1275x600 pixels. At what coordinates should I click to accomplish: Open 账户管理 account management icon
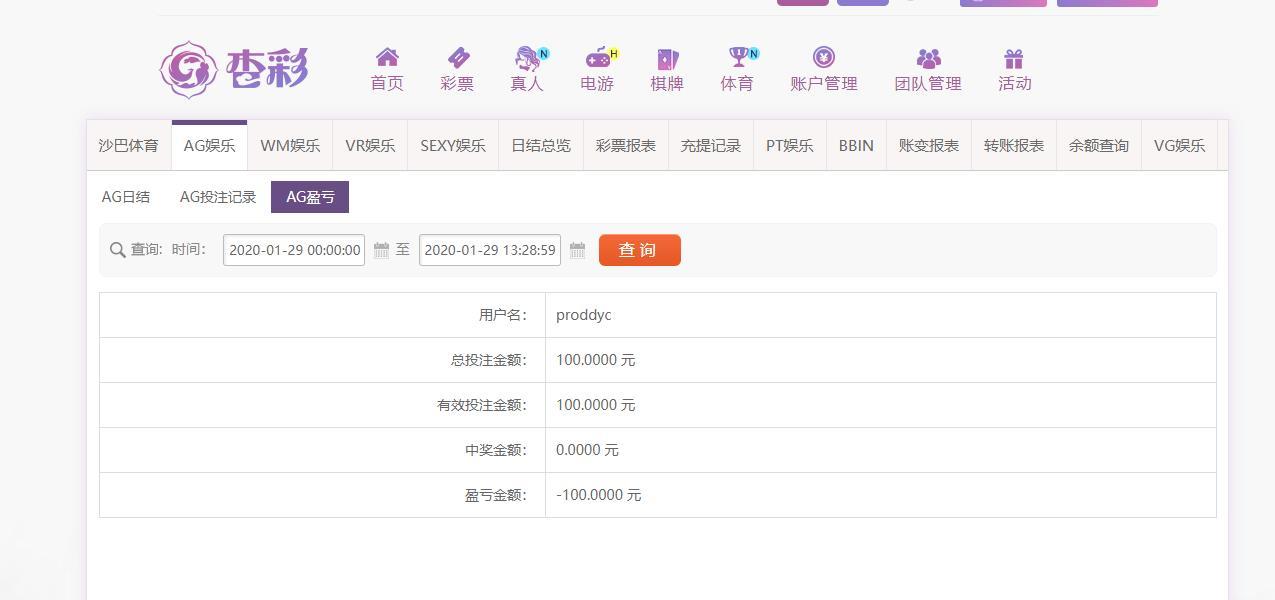click(x=823, y=58)
